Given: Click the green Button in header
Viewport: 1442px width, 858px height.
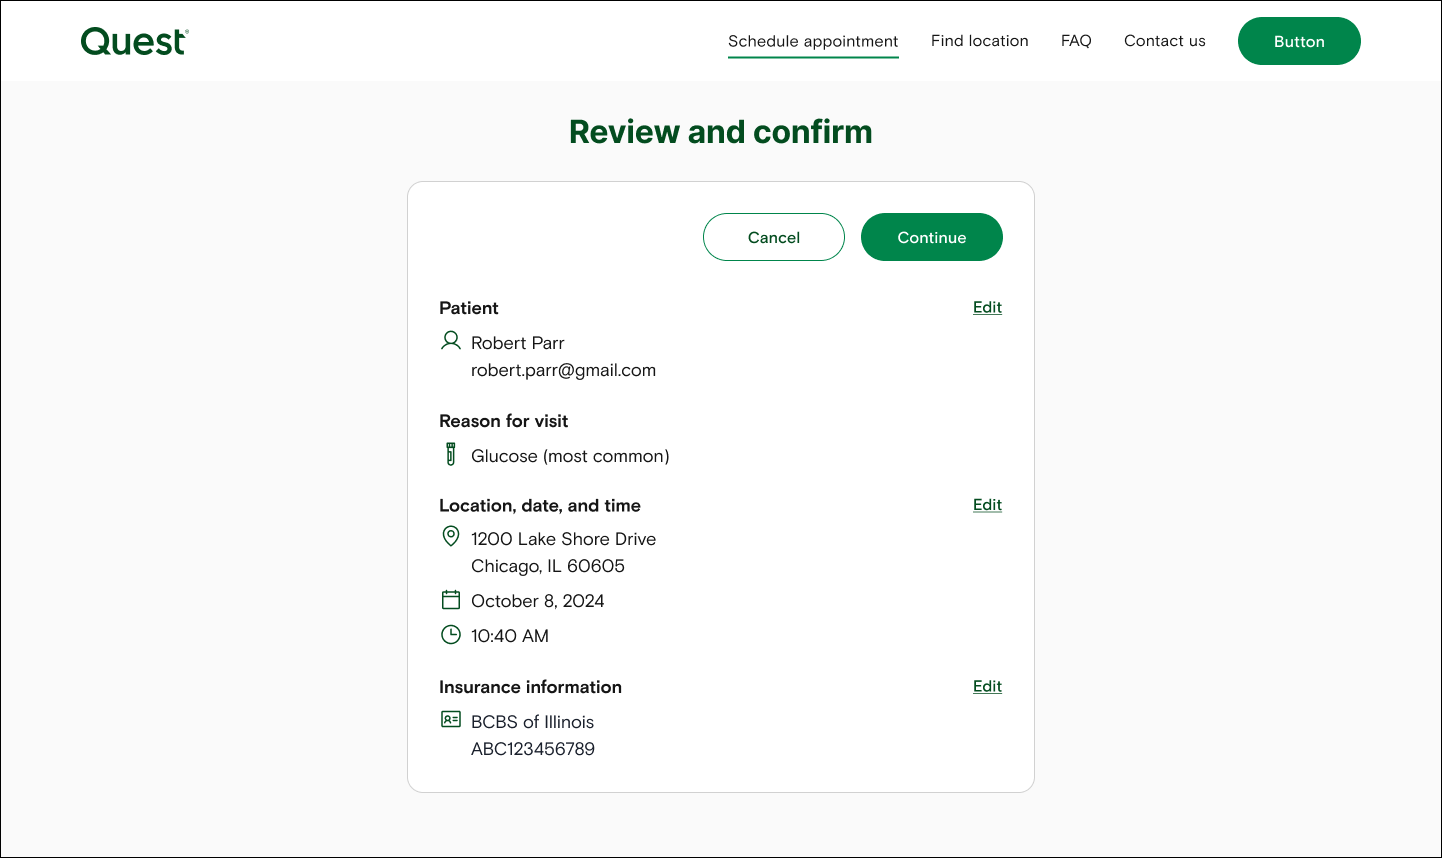Looking at the screenshot, I should click(x=1299, y=41).
